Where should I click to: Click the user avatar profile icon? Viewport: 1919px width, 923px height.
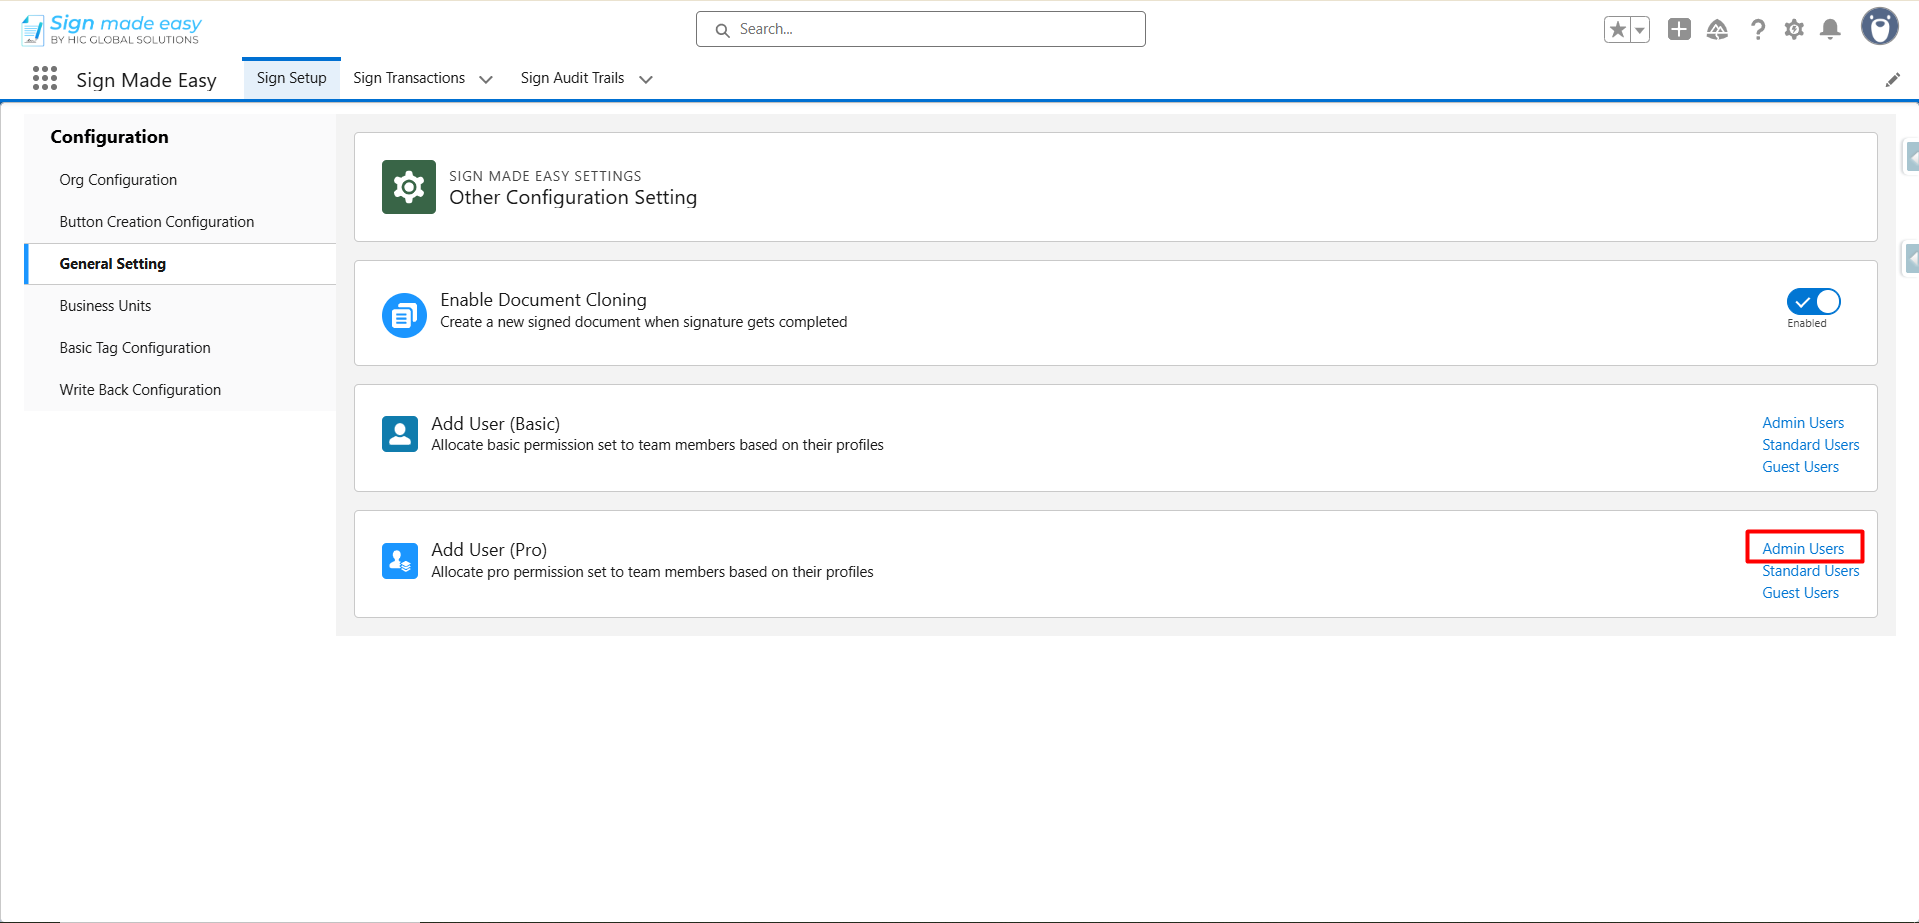tap(1879, 27)
